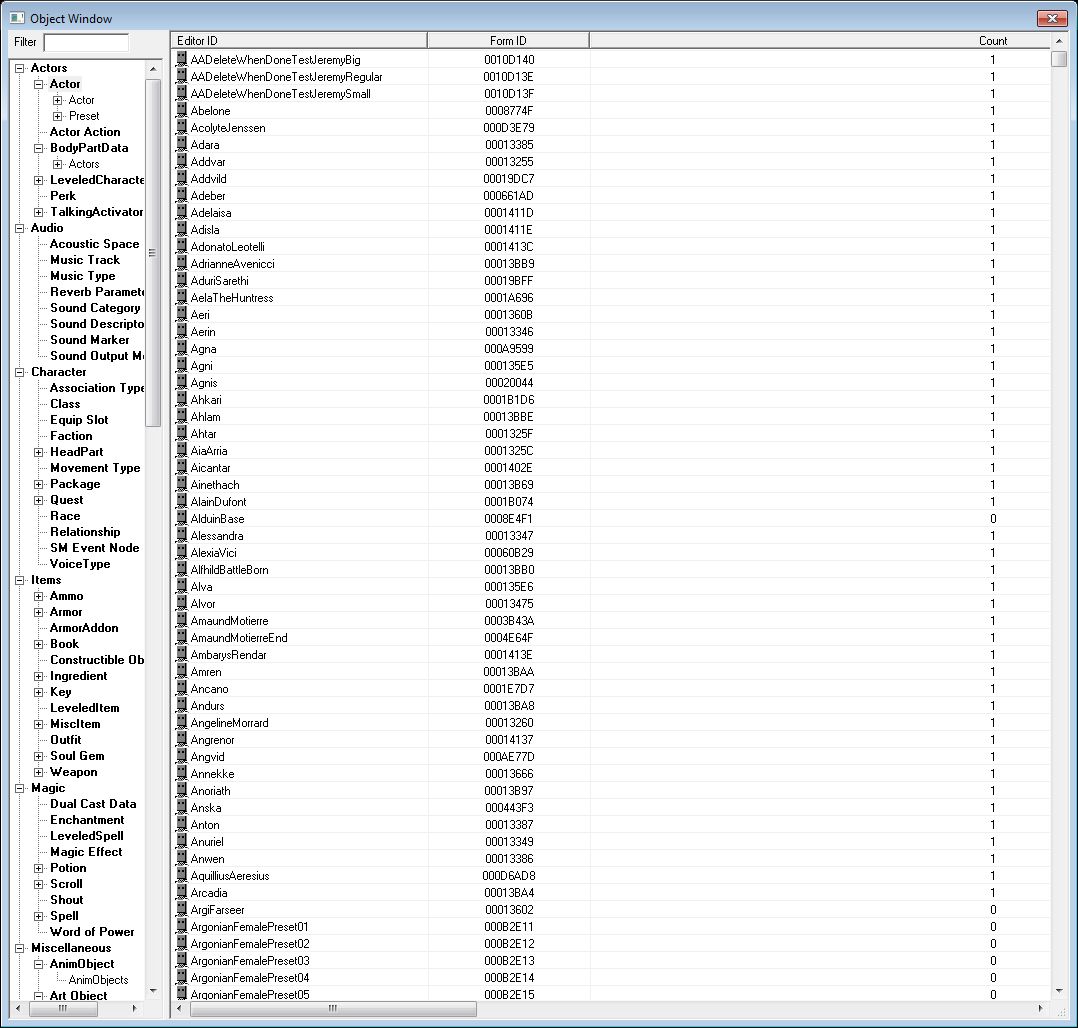Expand the TalkingActivator node
Image resolution: width=1078 pixels, height=1028 pixels.
[39, 212]
